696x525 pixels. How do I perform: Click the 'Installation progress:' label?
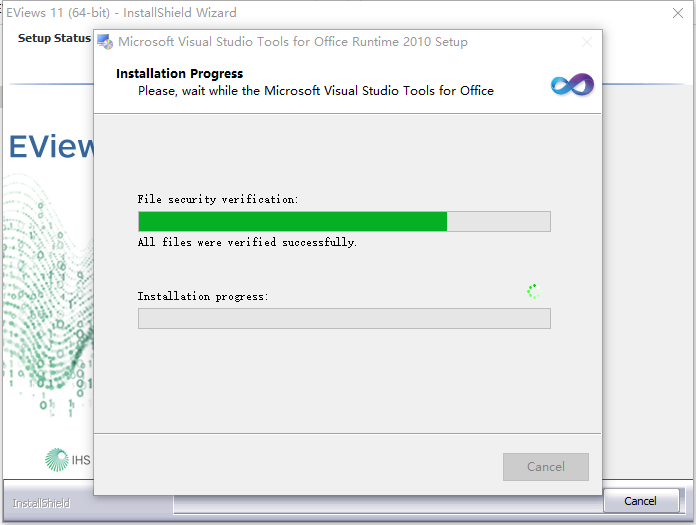pos(203,296)
